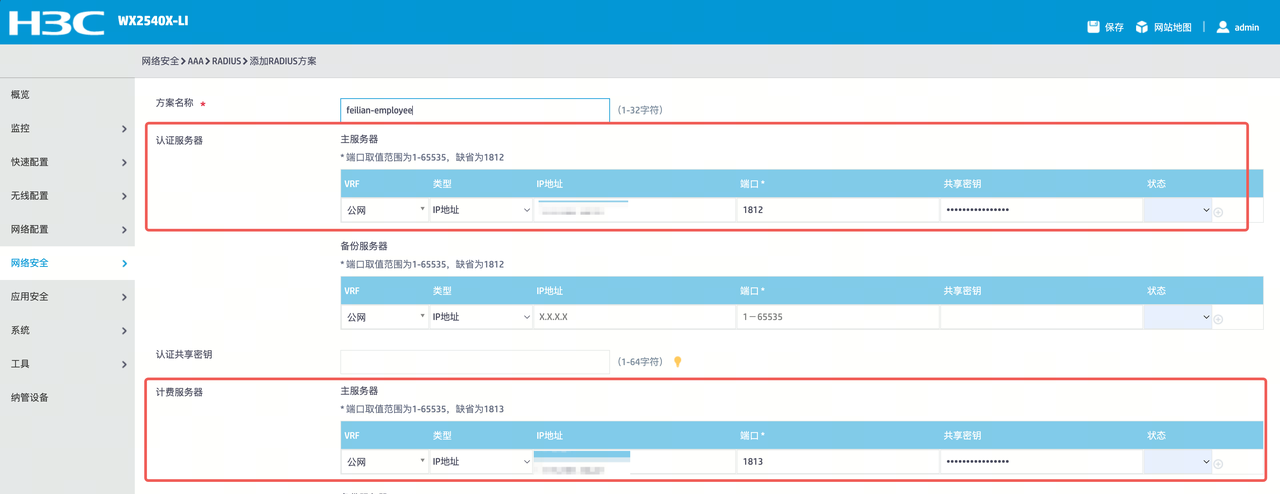Open 纳管设备 managed devices sidebar item
Image resolution: width=1280 pixels, height=494 pixels.
[x=67, y=397]
